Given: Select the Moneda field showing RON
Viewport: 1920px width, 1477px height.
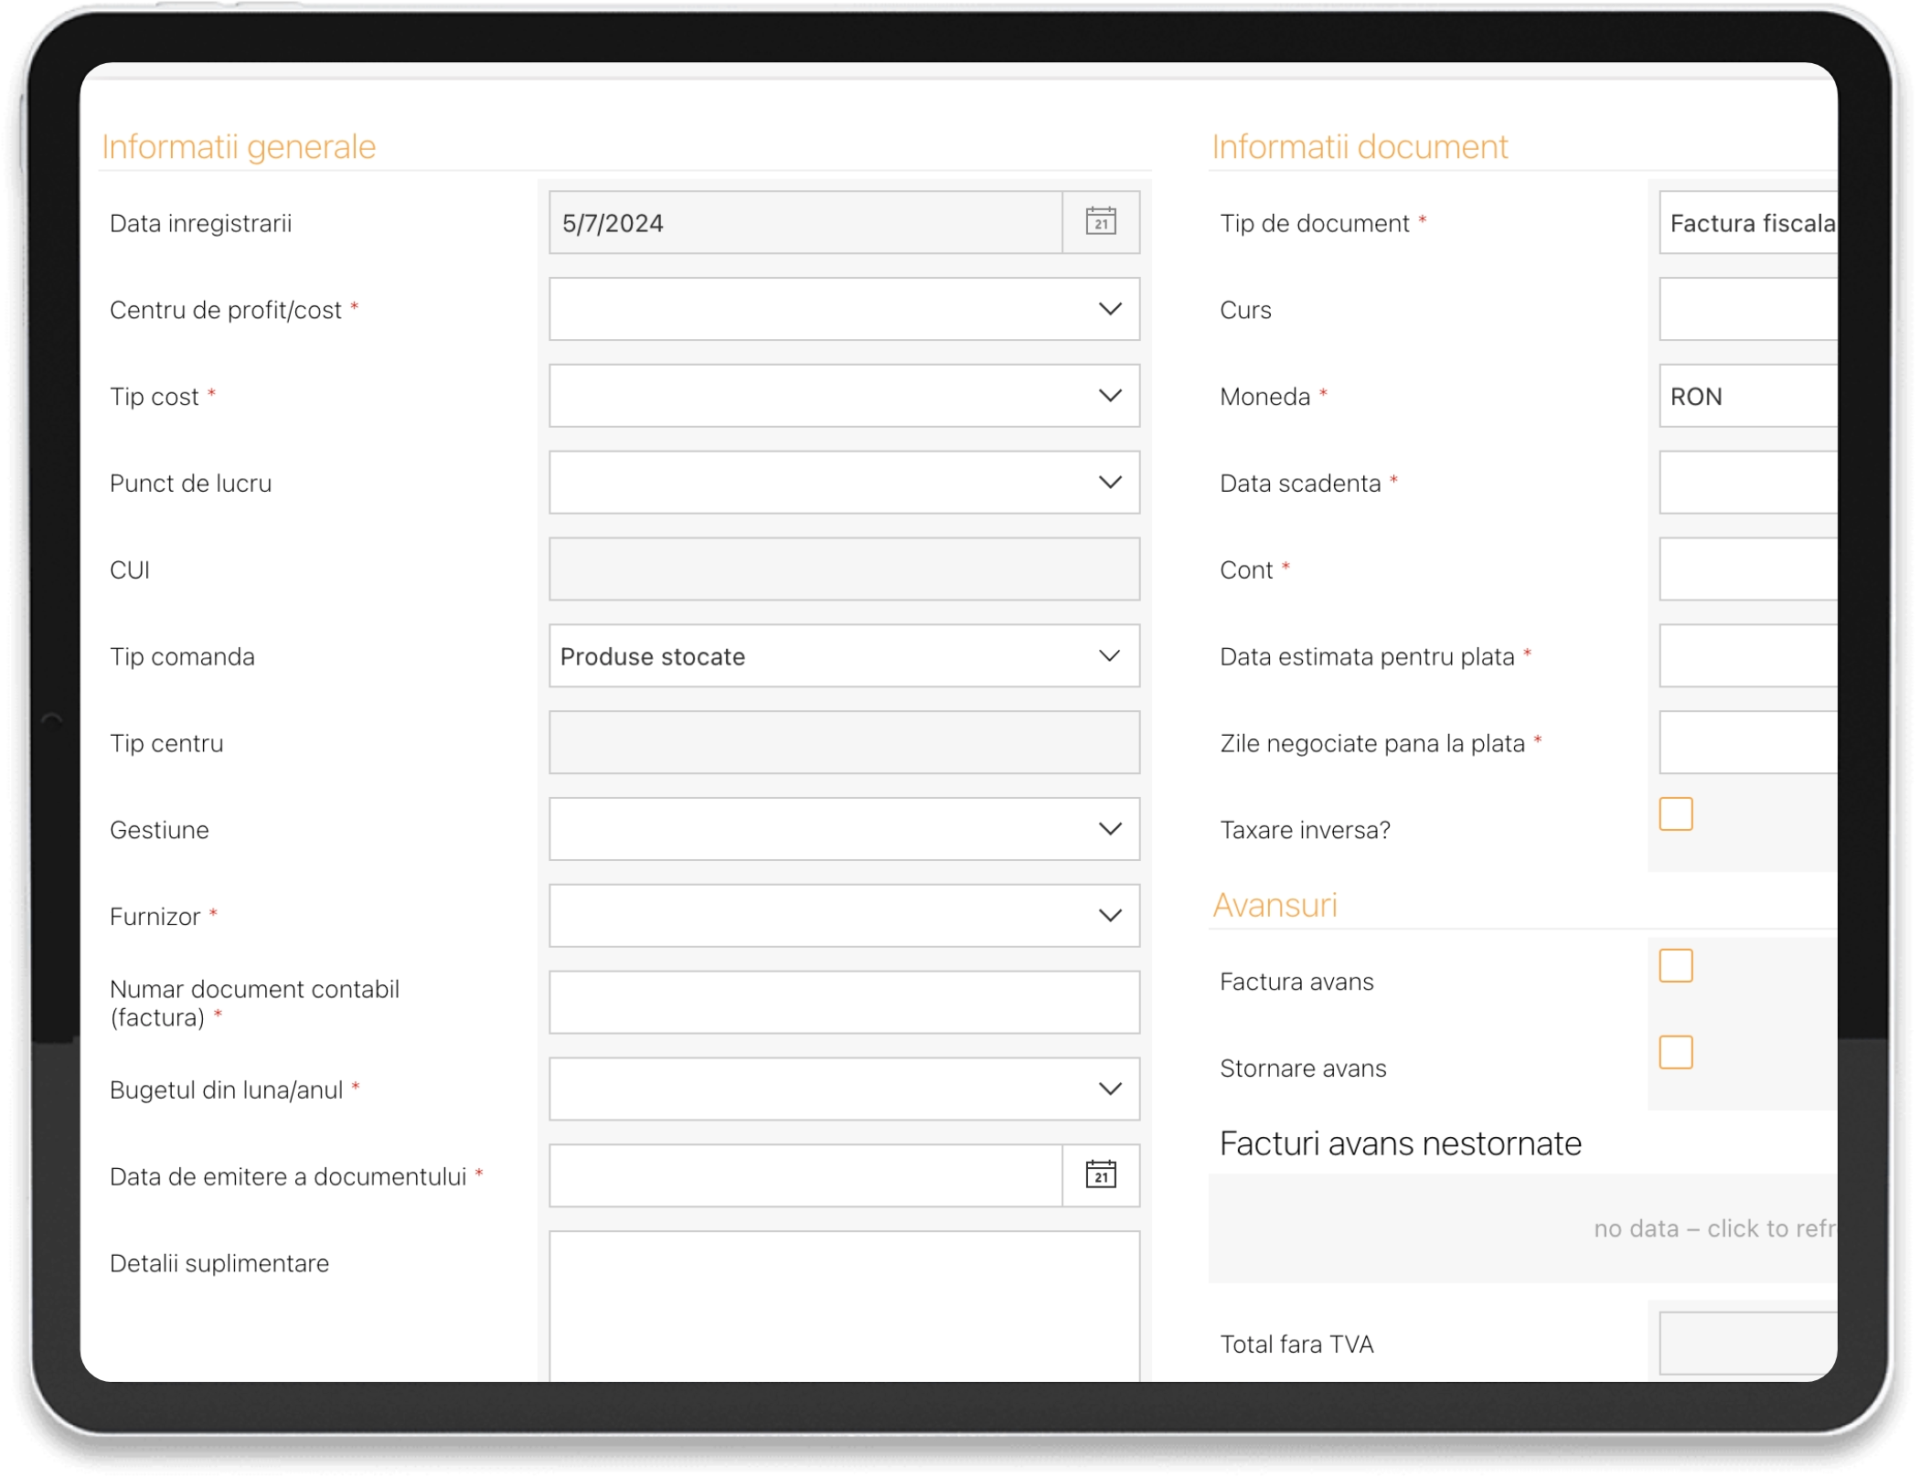Looking at the screenshot, I should [1747, 396].
